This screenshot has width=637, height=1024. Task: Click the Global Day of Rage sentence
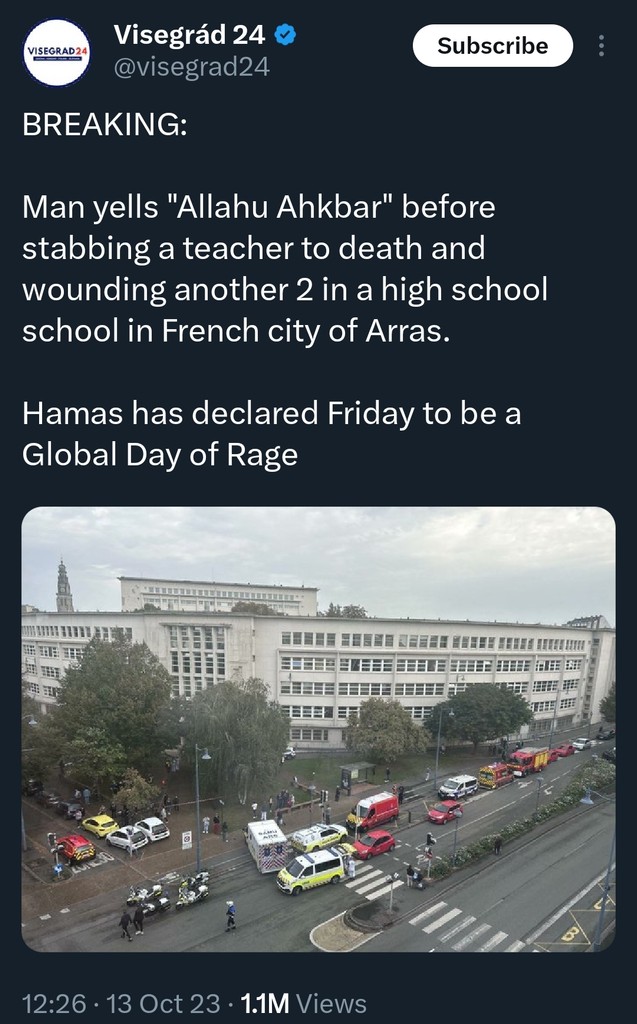point(271,434)
